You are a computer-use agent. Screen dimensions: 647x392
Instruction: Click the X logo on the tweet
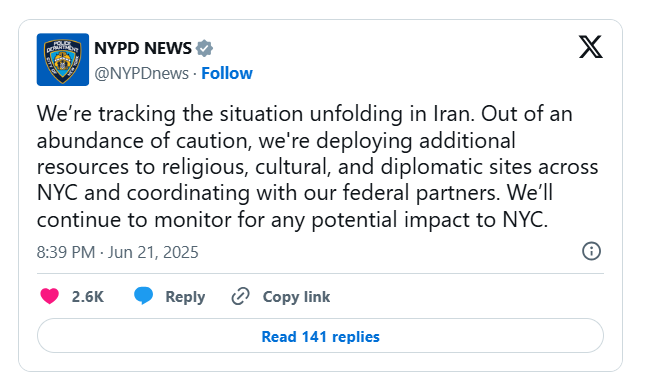click(590, 47)
